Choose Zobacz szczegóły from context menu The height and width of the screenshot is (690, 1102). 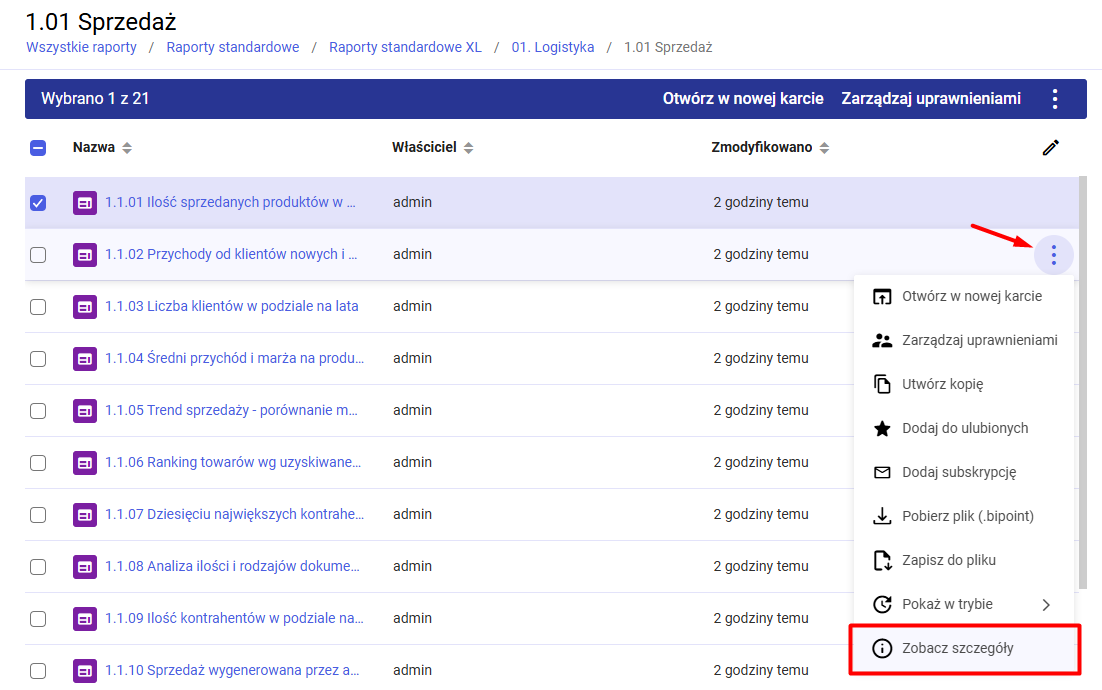coord(957,648)
